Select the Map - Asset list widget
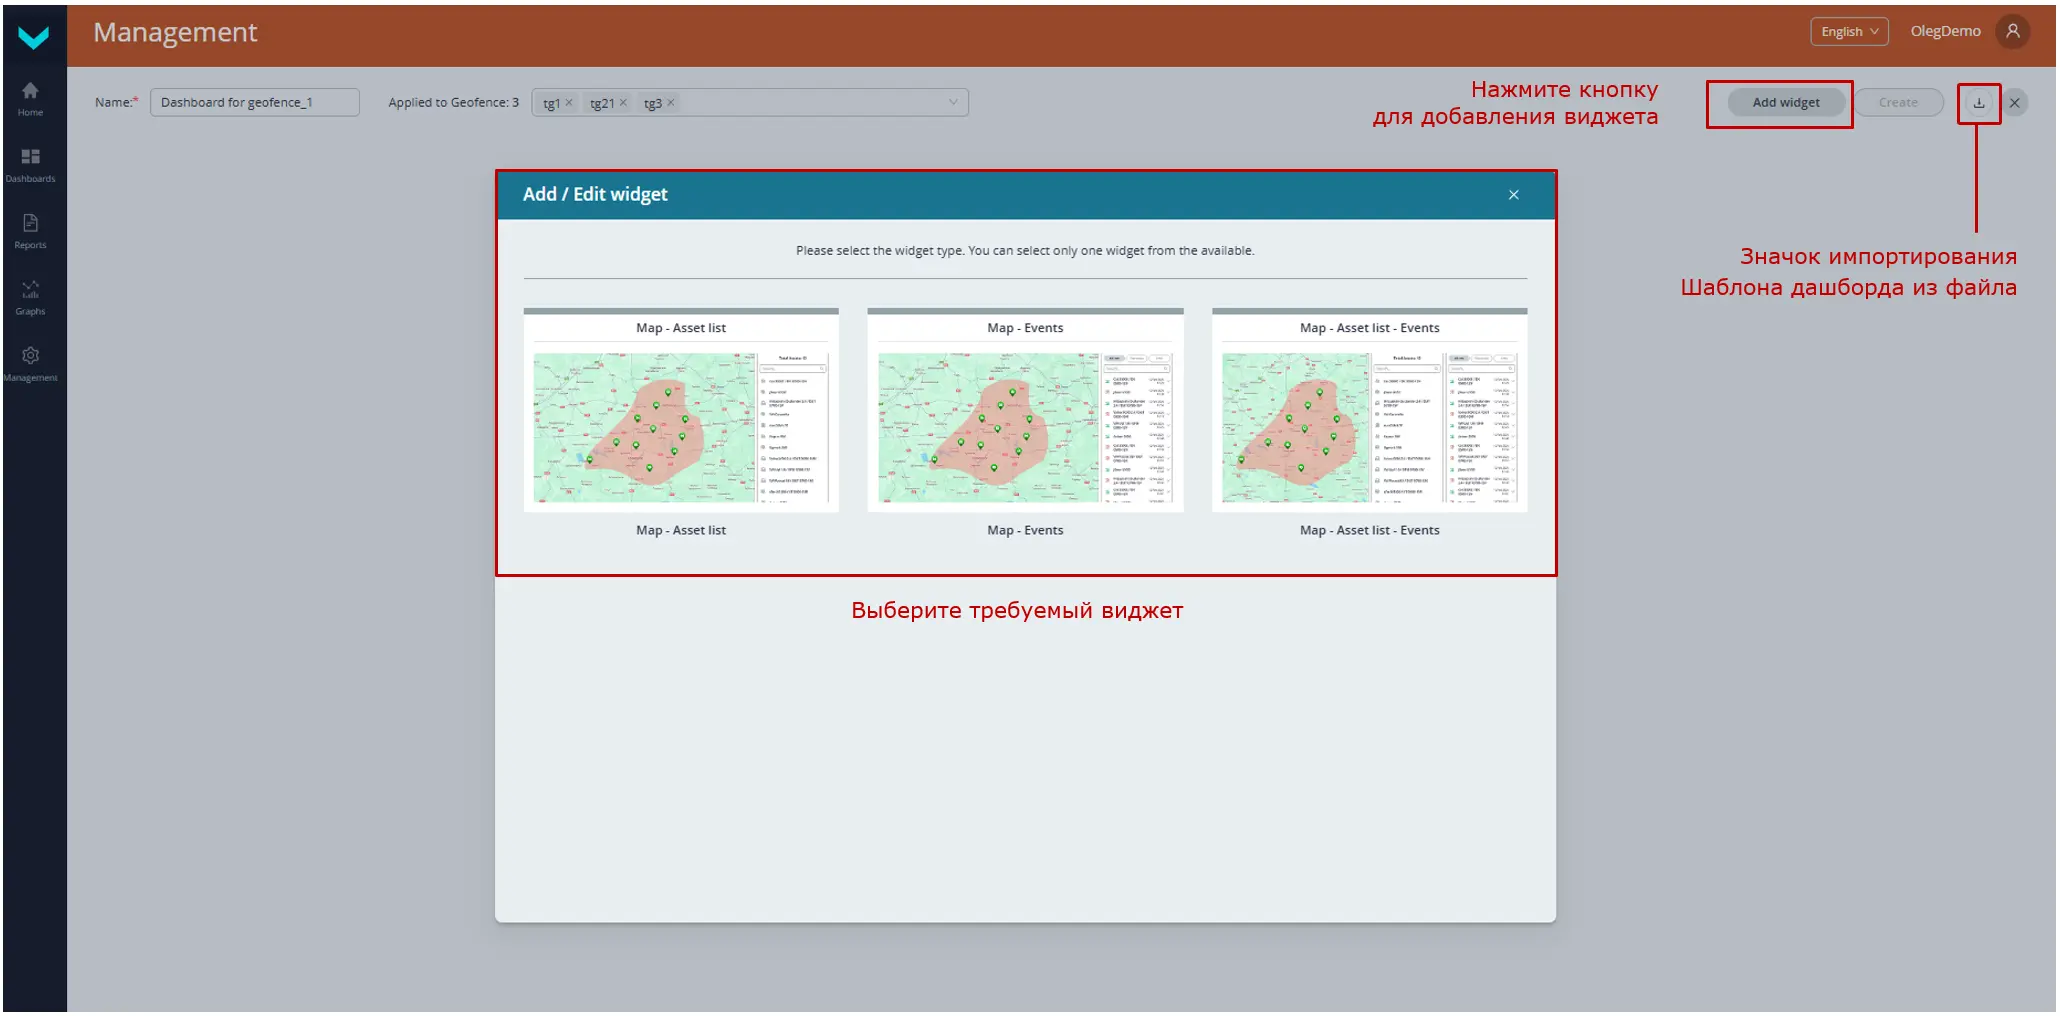 click(681, 427)
